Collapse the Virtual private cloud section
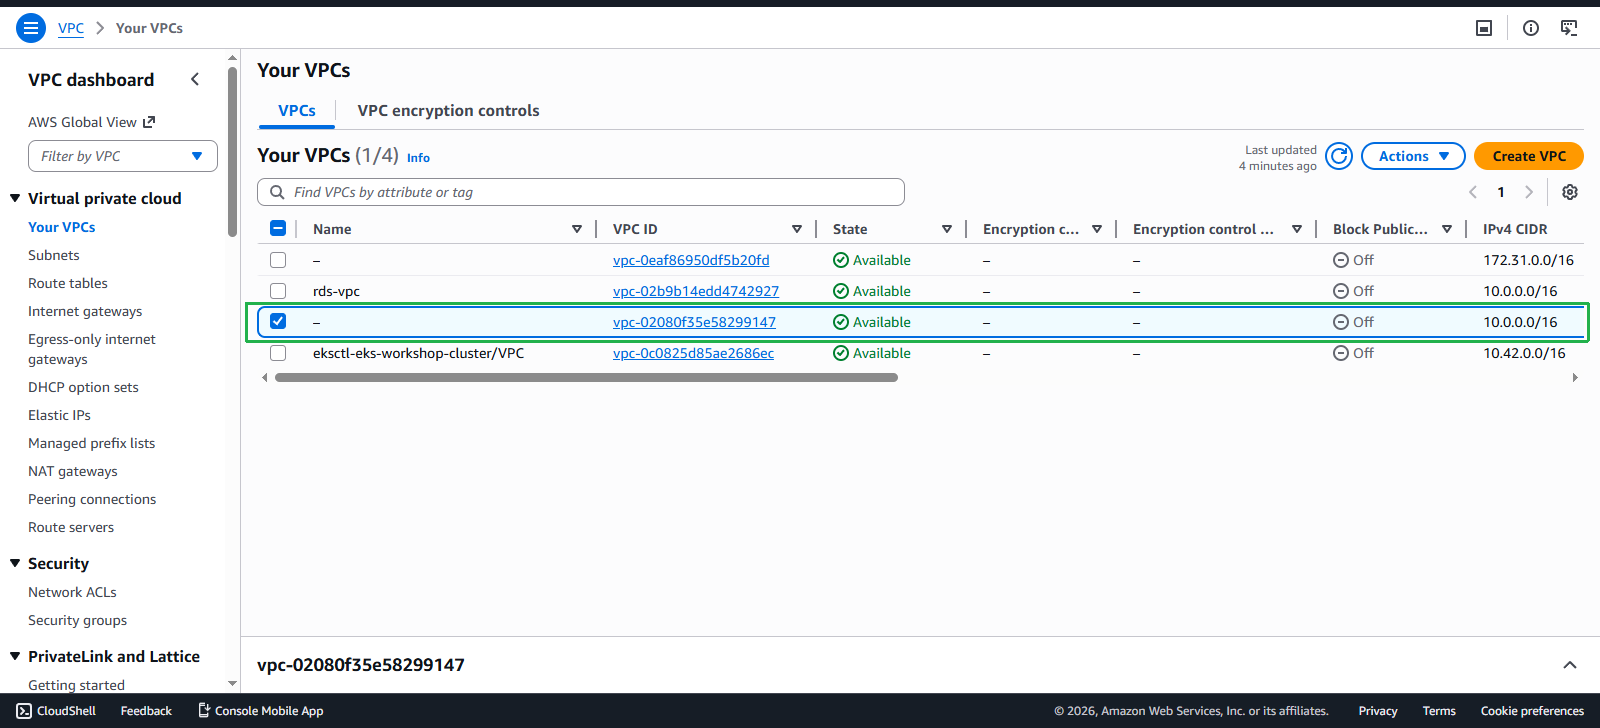 [15, 198]
